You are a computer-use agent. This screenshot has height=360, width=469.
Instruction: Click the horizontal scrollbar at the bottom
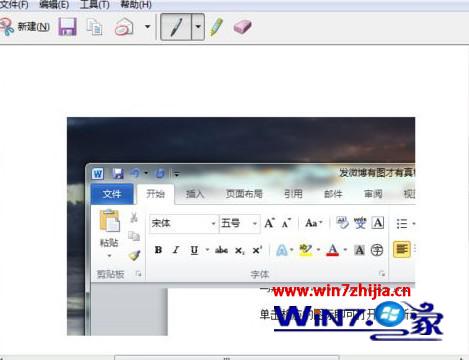point(227,357)
